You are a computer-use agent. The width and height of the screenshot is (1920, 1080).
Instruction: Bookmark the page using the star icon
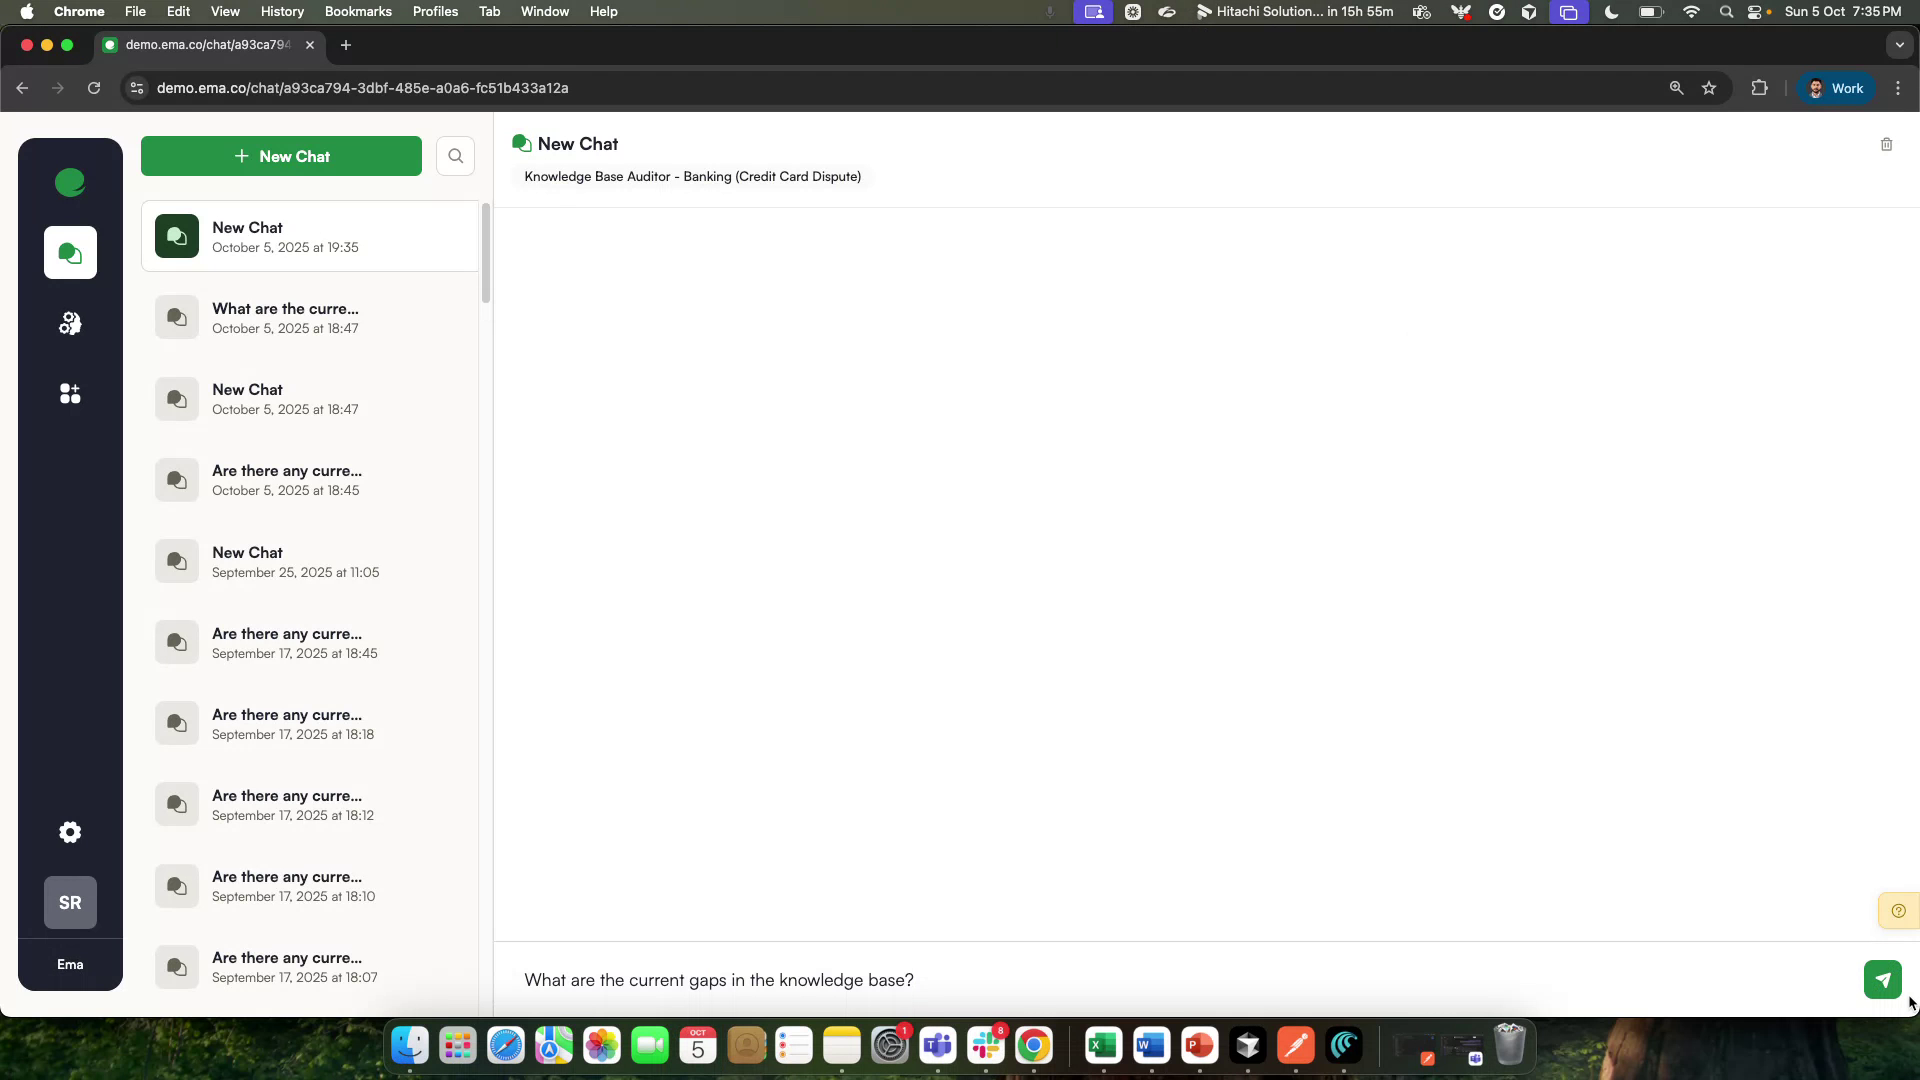click(x=1710, y=88)
